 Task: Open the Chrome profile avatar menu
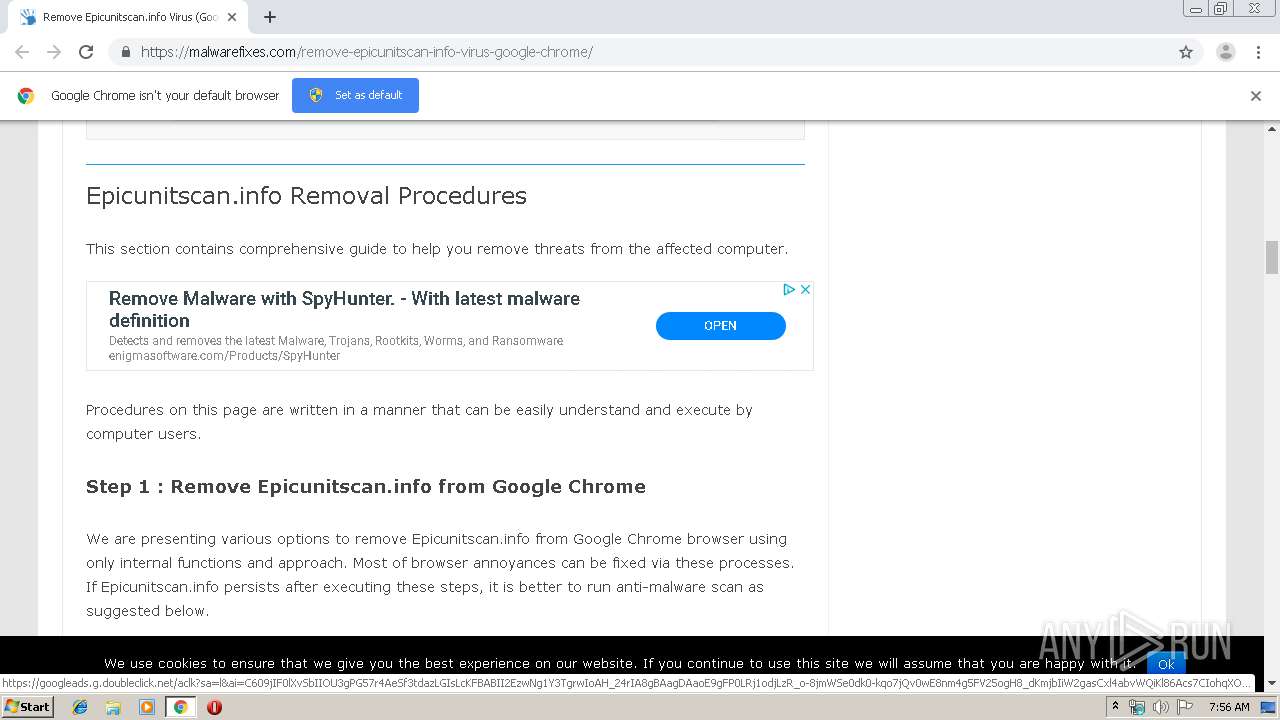click(x=1226, y=52)
